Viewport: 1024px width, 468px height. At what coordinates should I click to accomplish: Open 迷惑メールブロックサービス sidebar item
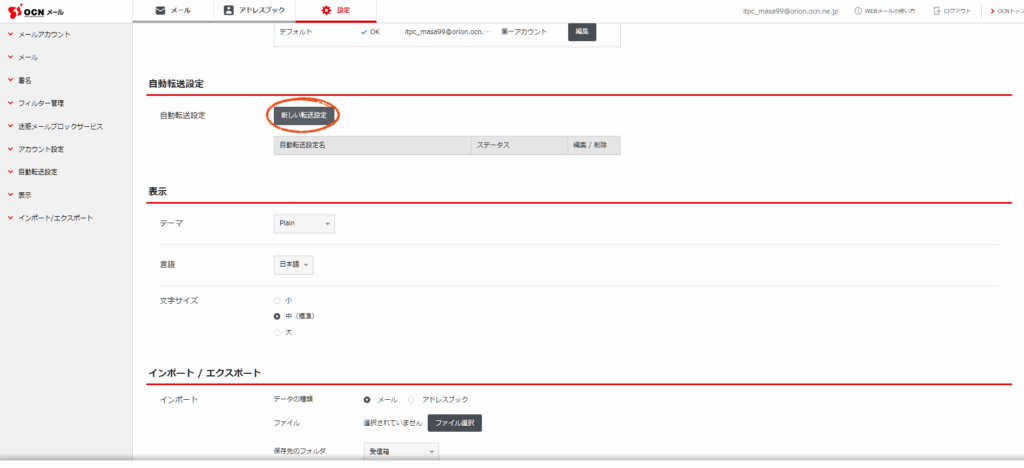(x=60, y=126)
